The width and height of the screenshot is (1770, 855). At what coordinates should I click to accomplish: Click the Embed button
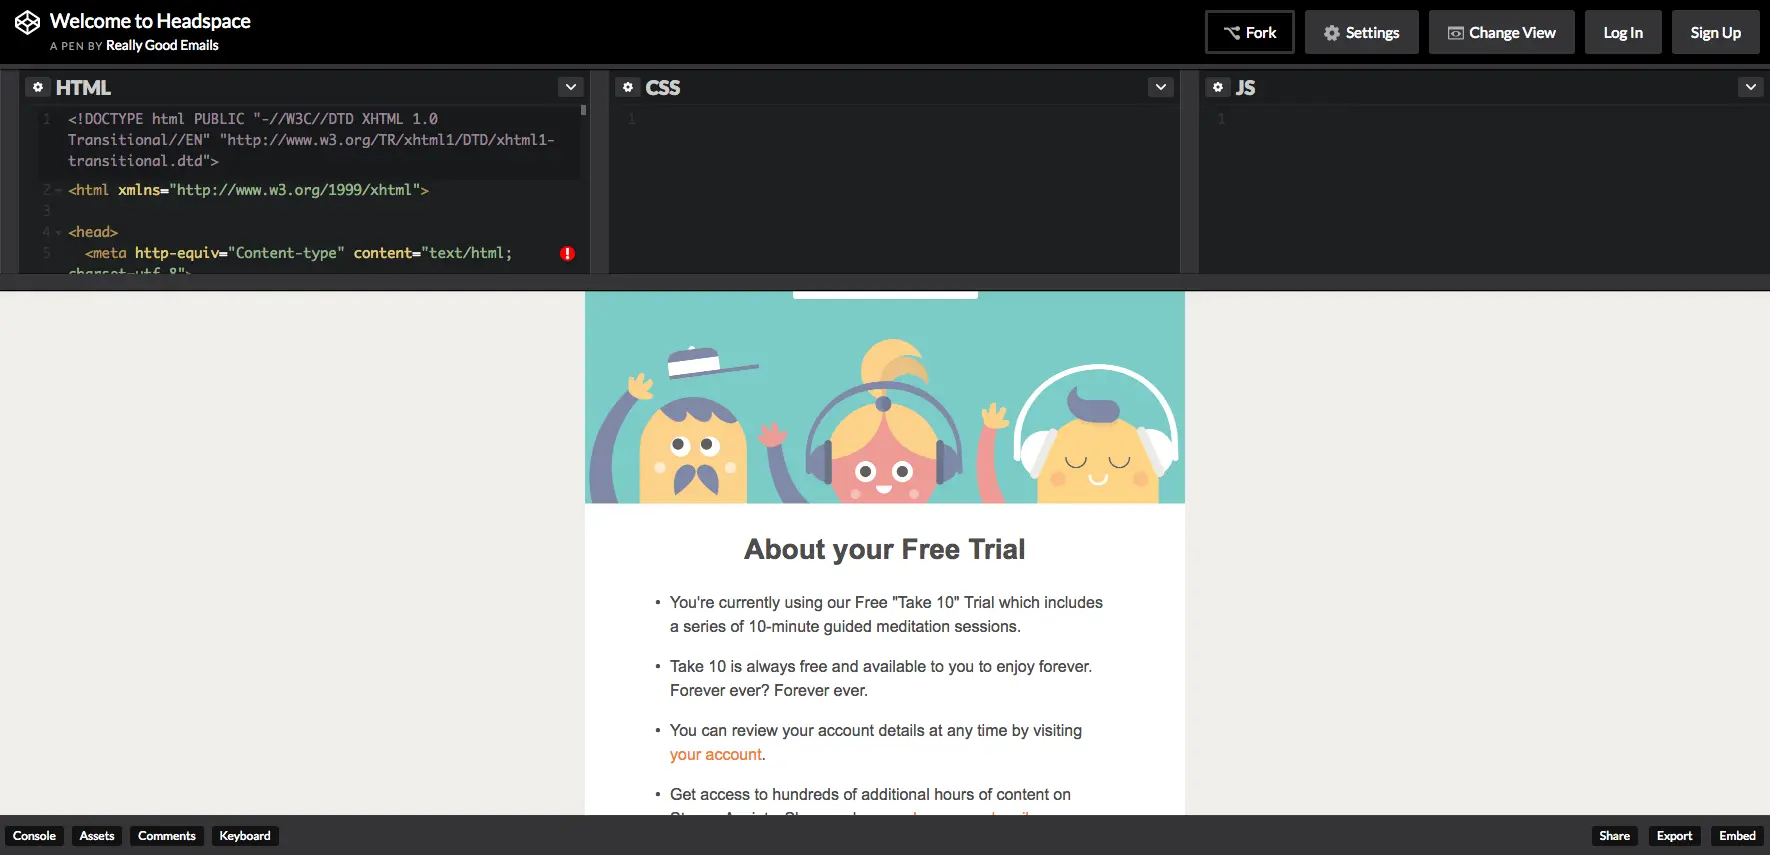(x=1737, y=836)
